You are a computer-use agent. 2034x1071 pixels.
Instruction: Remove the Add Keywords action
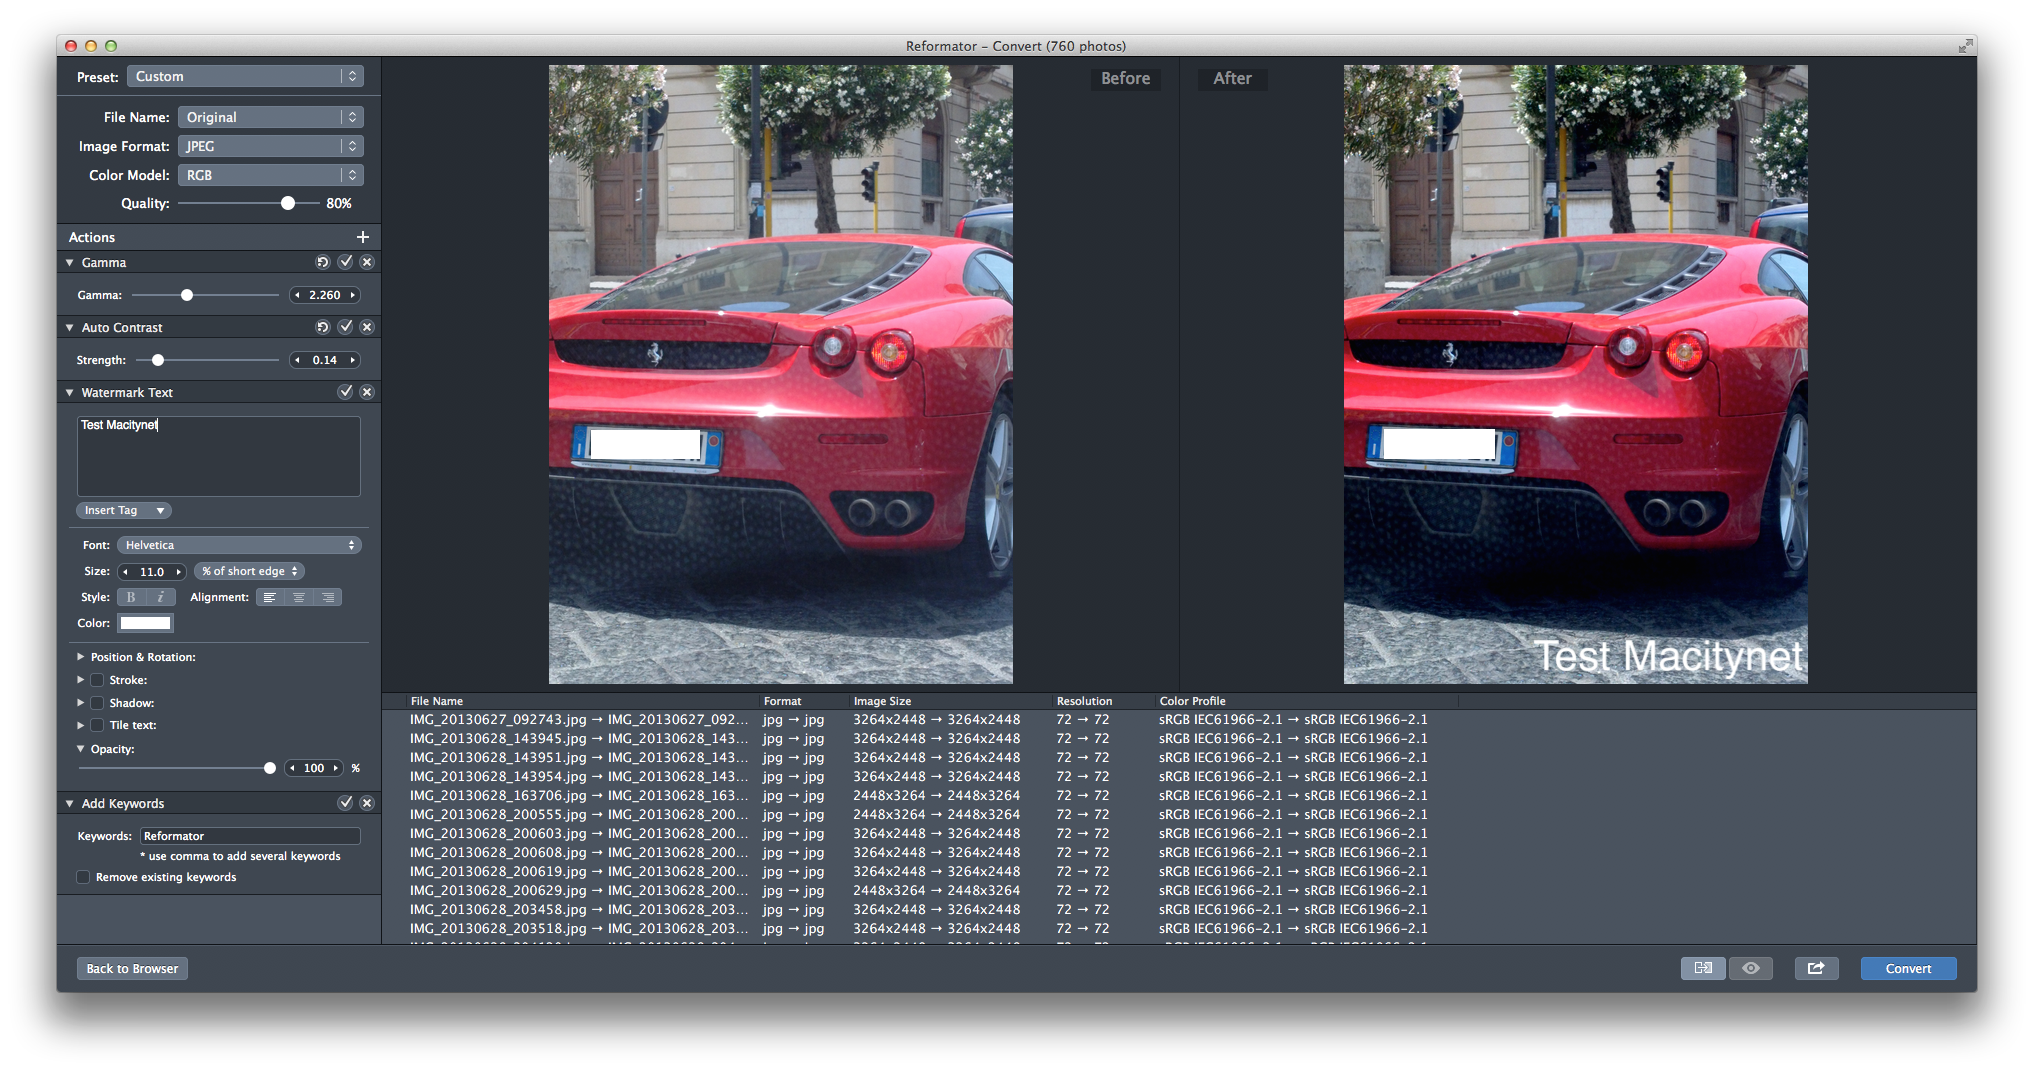coord(367,803)
